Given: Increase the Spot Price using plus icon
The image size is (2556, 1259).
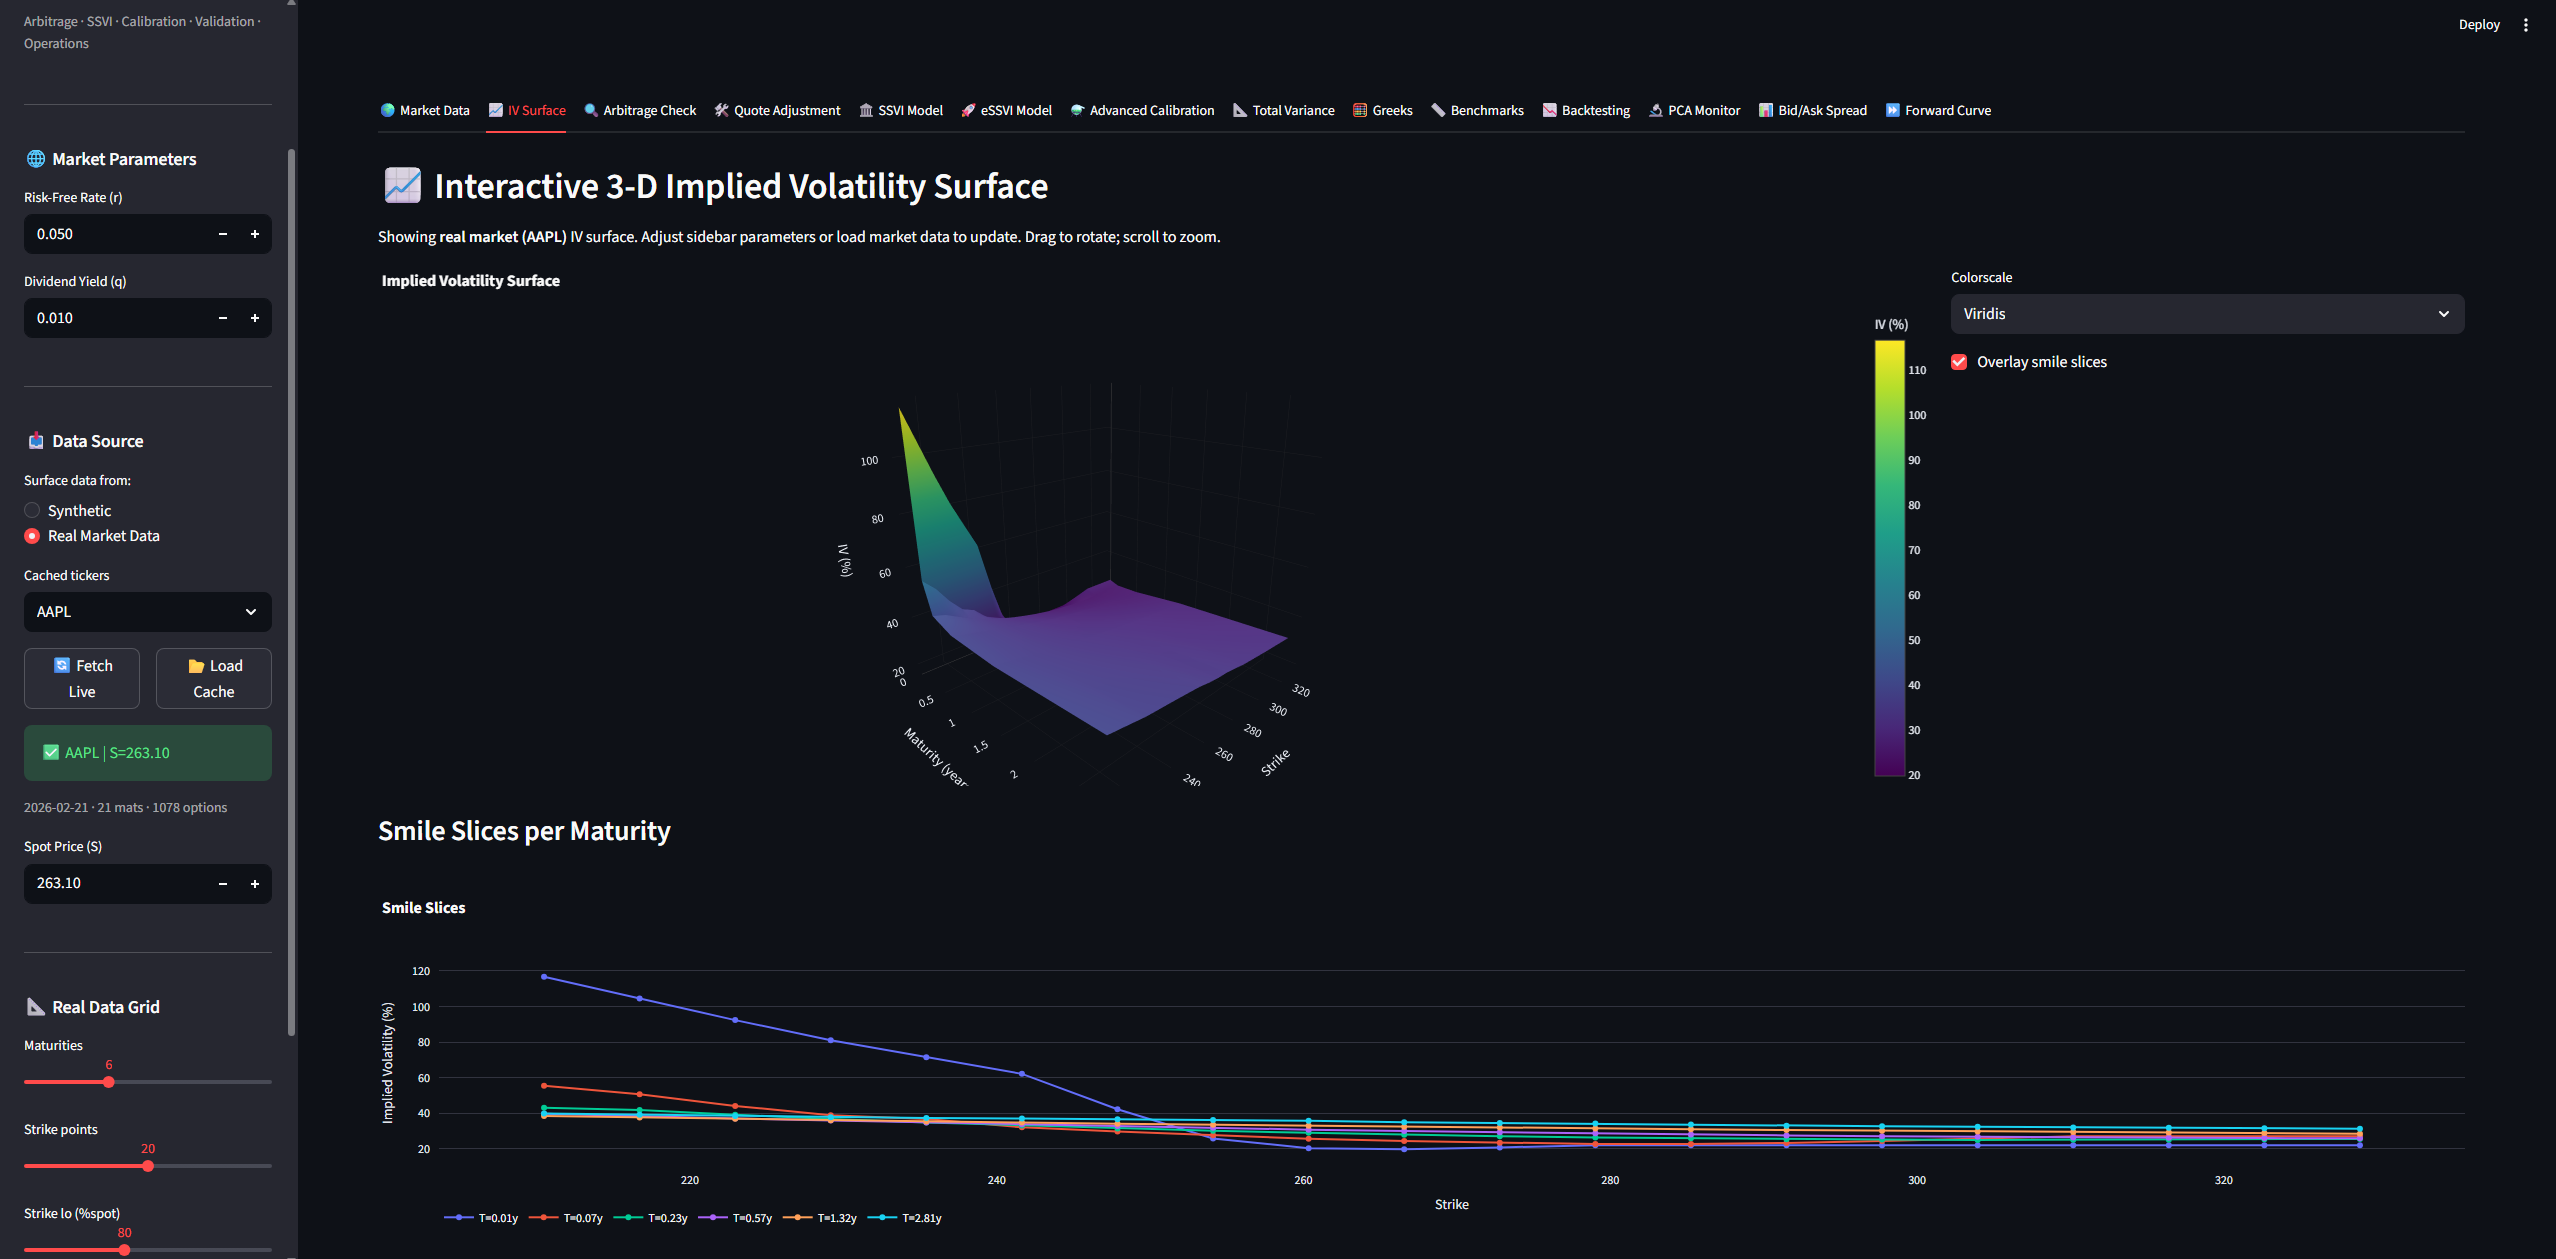Looking at the screenshot, I should [255, 884].
